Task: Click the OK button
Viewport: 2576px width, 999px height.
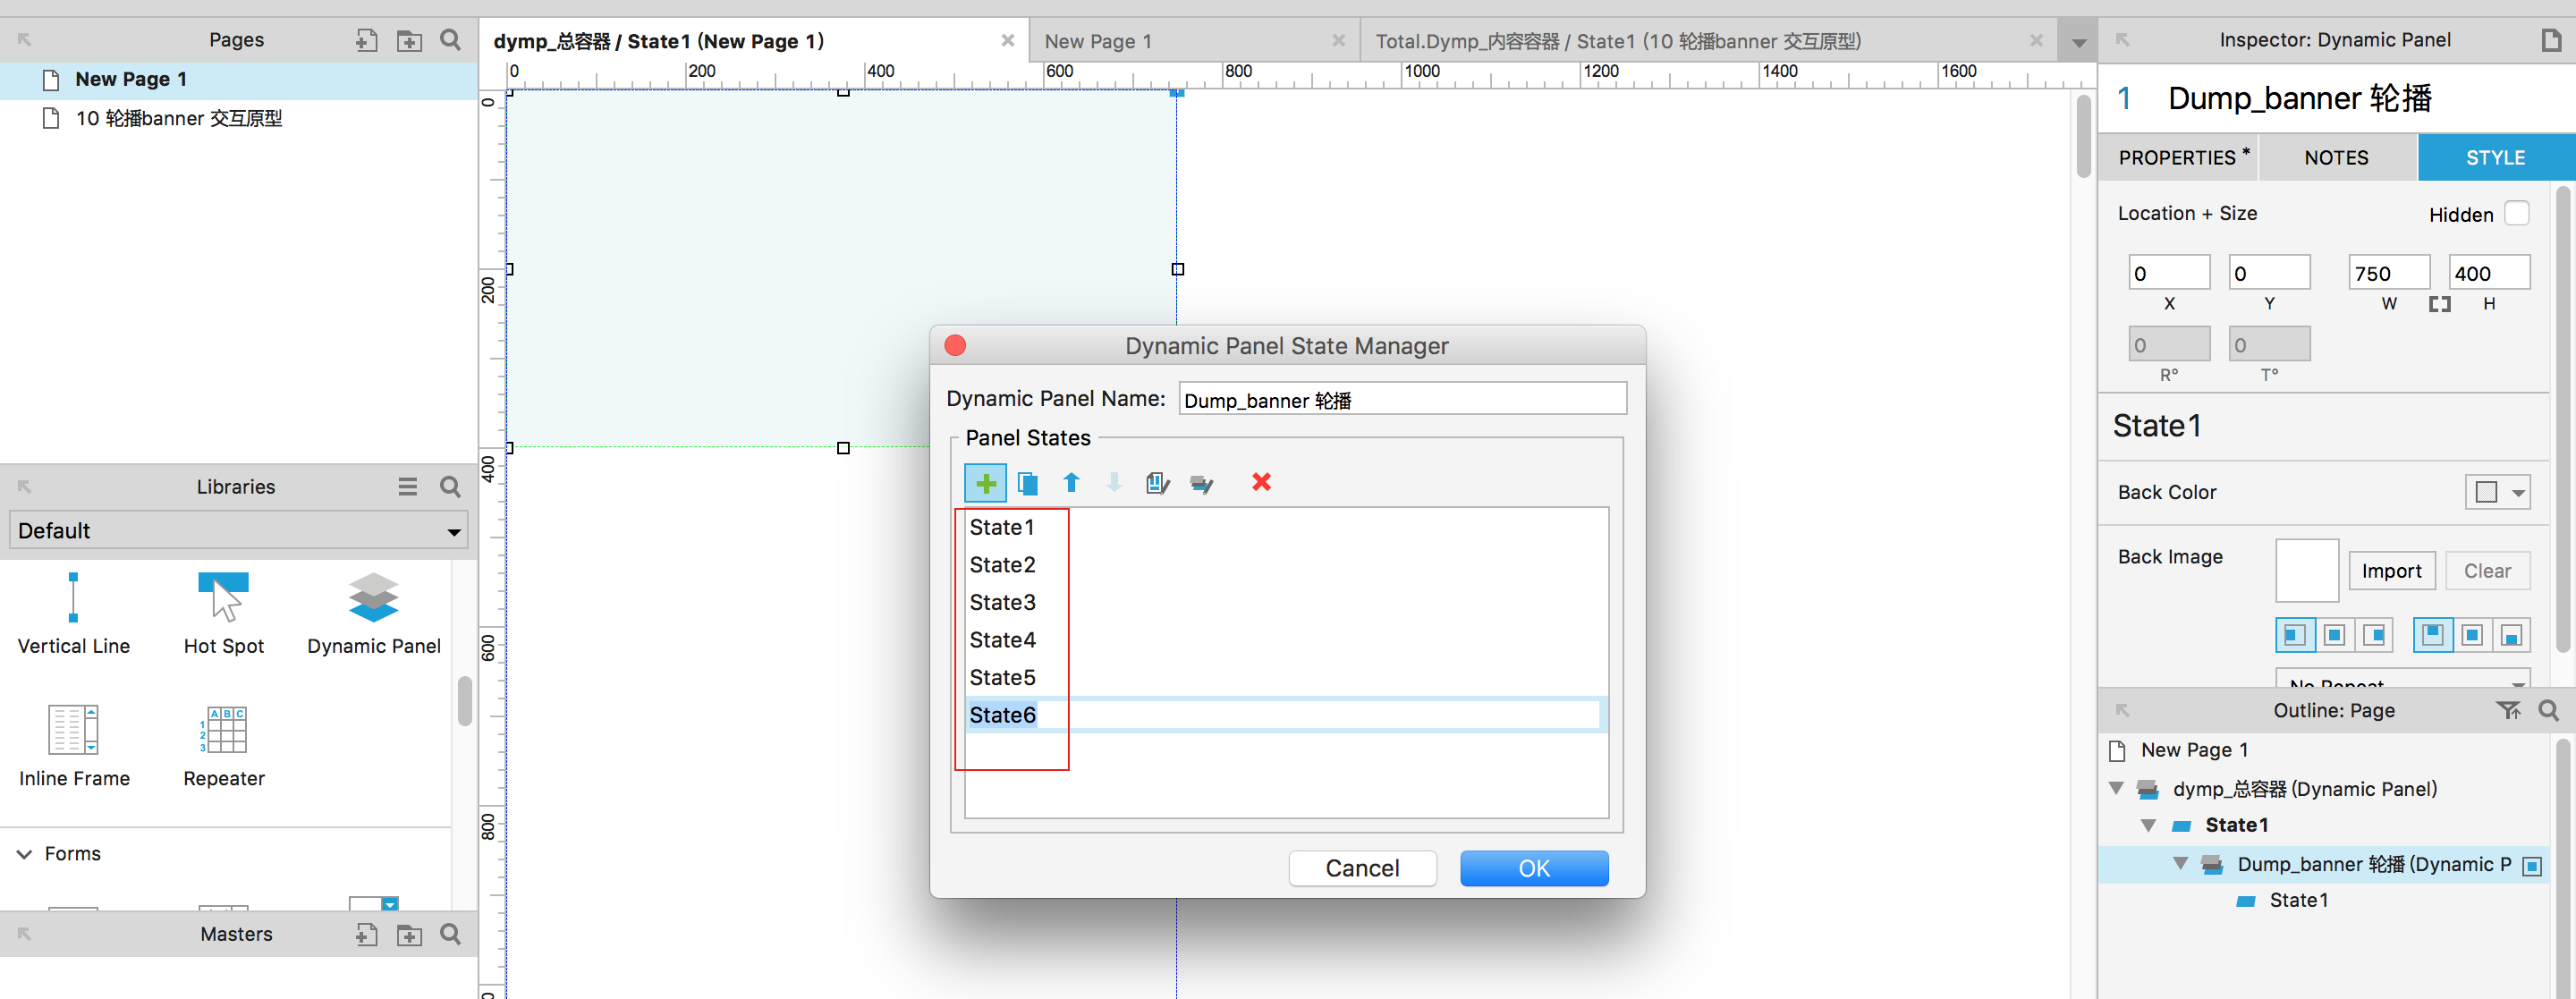Action: pos(1533,867)
